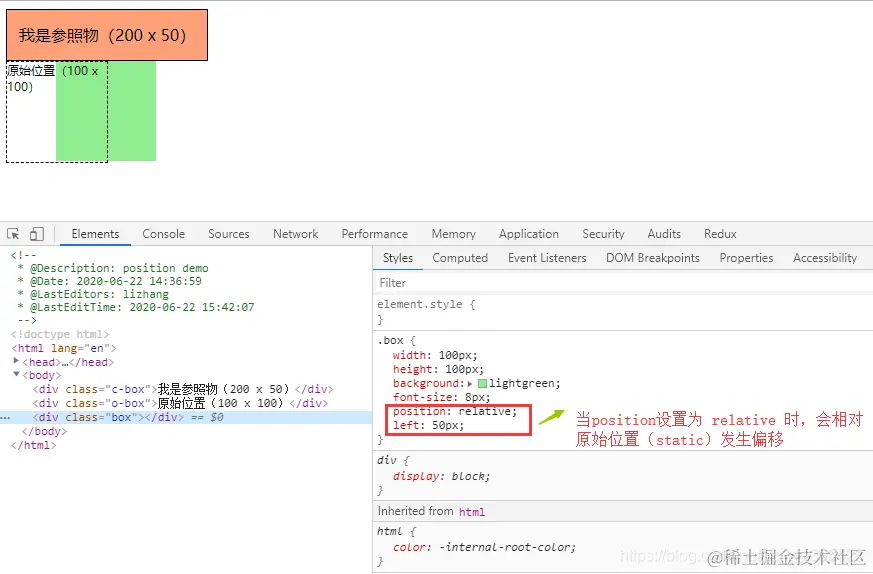Click the .box selector text
This screenshot has height=574, width=873.
pos(390,340)
